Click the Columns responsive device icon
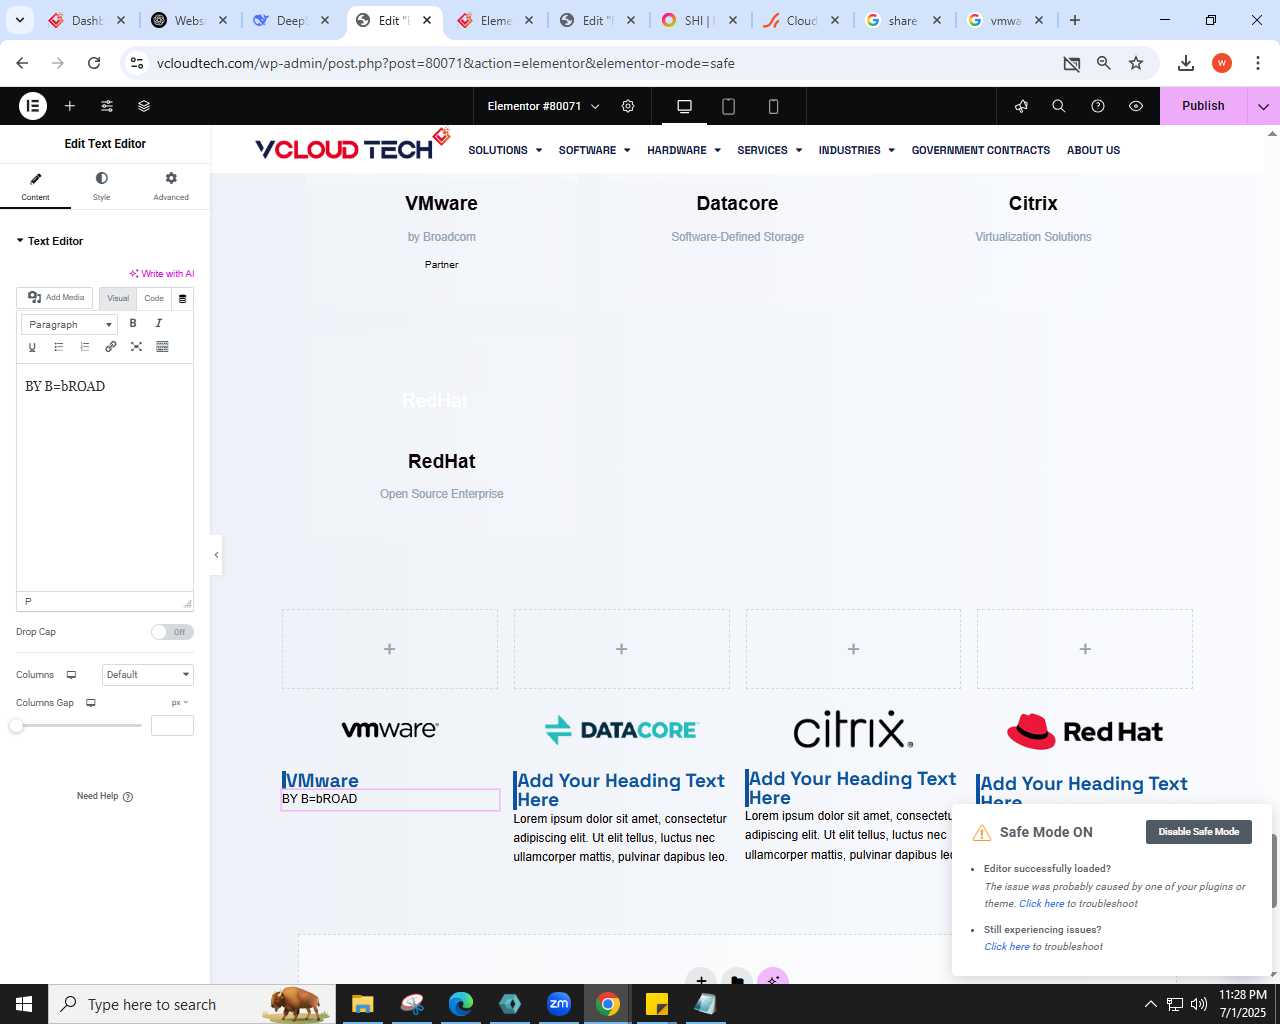Image resolution: width=1280 pixels, height=1024 pixels. pos(71,675)
